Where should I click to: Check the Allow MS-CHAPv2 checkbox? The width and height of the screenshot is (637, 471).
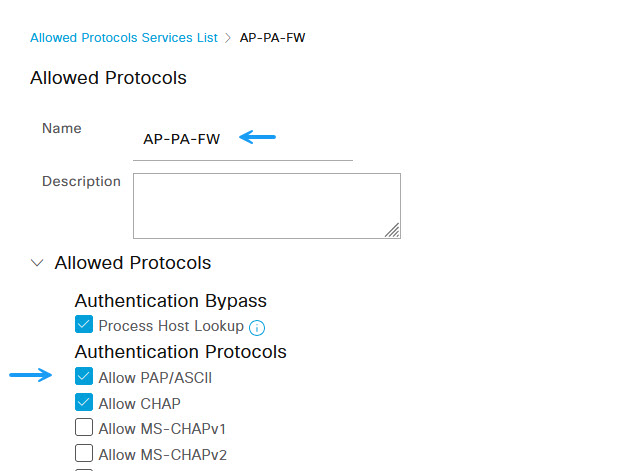point(84,453)
